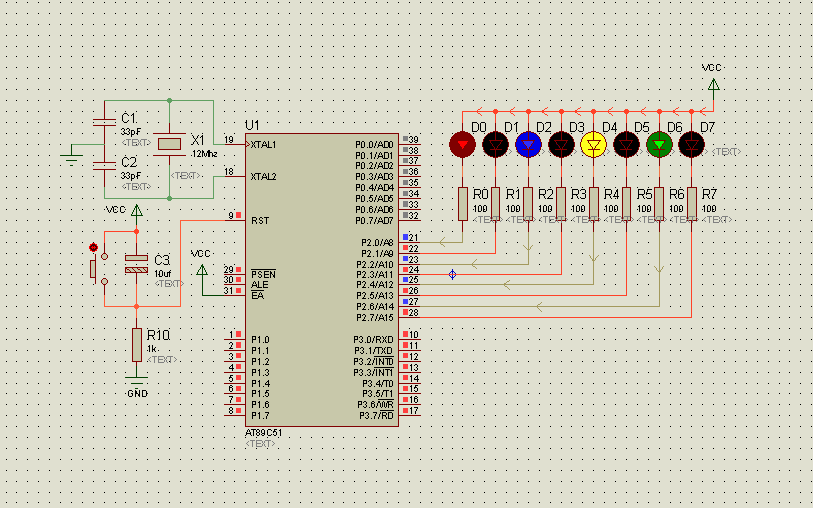Select the ground symbol beside C1 and C2

click(72, 158)
